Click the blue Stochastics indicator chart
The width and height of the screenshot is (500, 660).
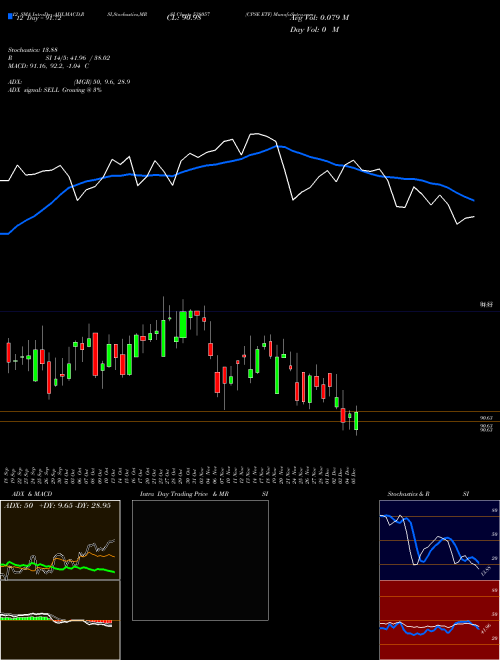pos(439,540)
